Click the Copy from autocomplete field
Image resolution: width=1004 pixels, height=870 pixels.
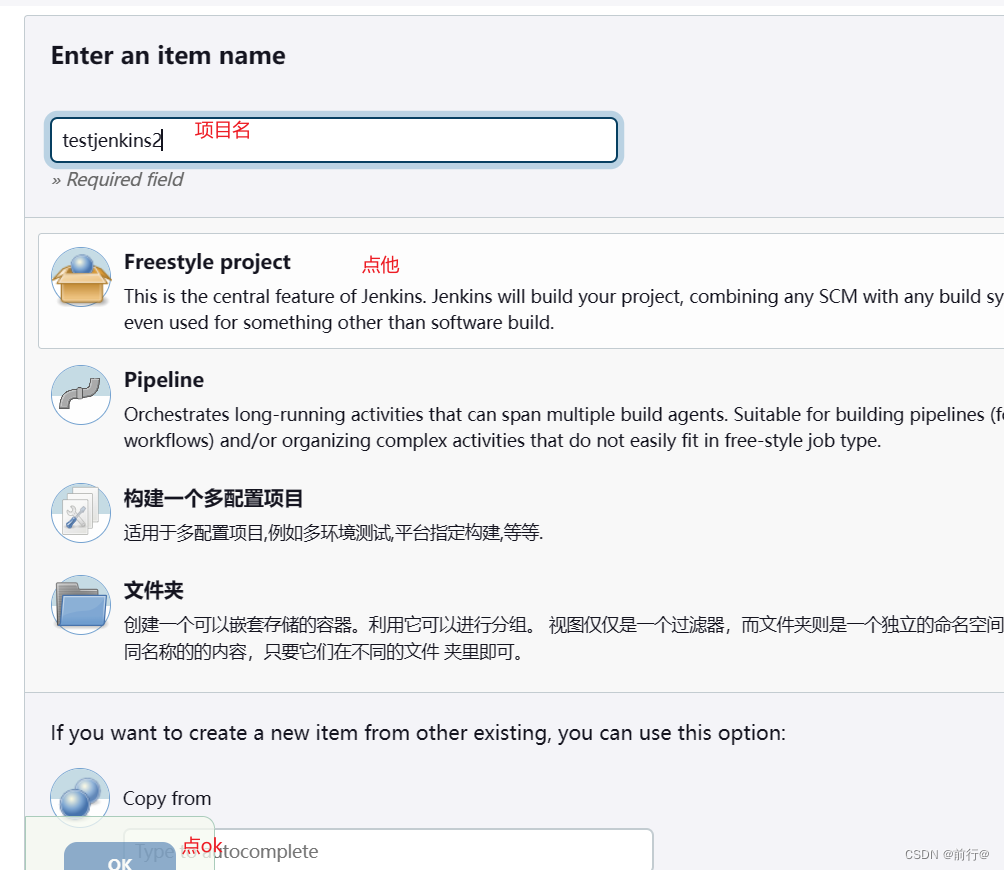[x=388, y=850]
